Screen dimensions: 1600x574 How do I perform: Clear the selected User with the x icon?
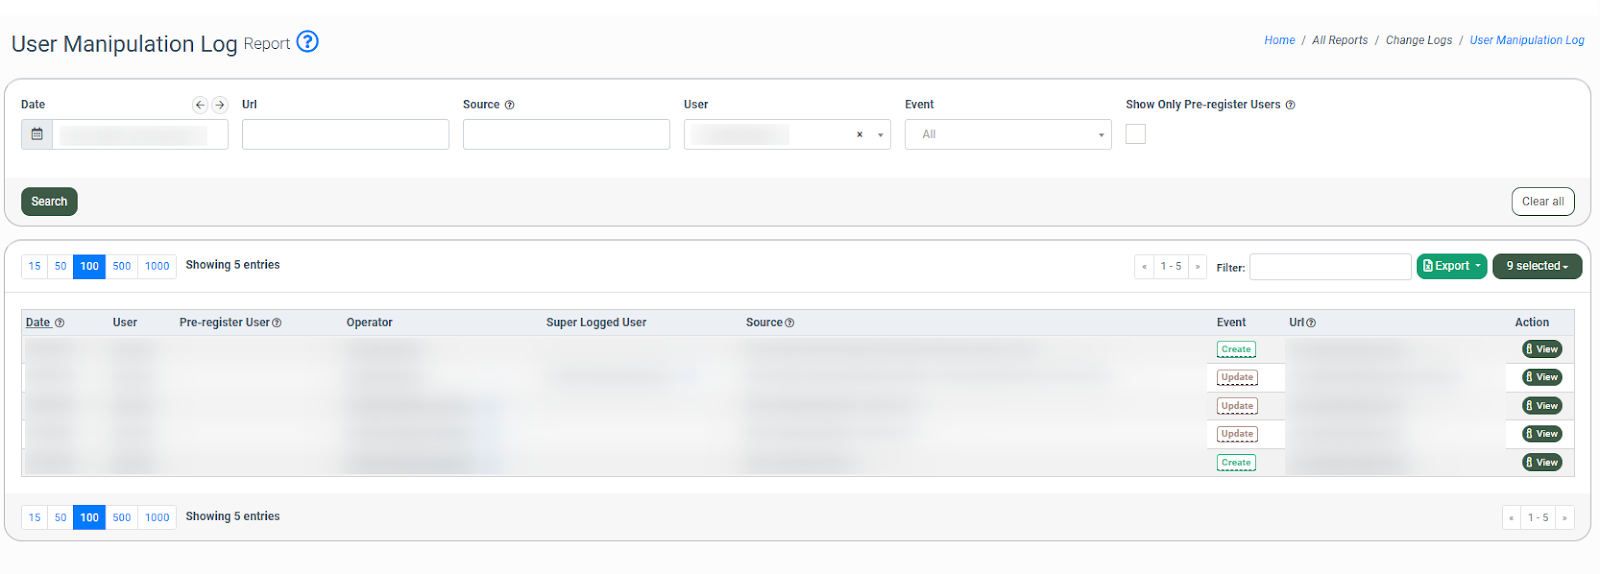pyautogui.click(x=859, y=135)
